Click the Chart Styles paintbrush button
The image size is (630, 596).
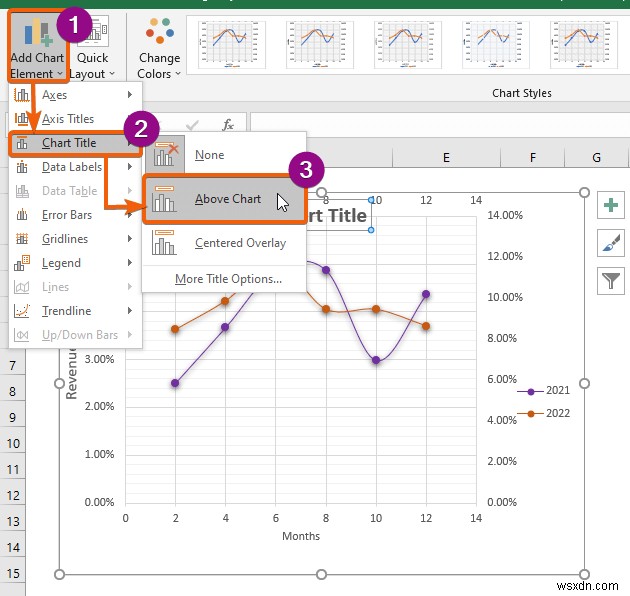(x=610, y=243)
